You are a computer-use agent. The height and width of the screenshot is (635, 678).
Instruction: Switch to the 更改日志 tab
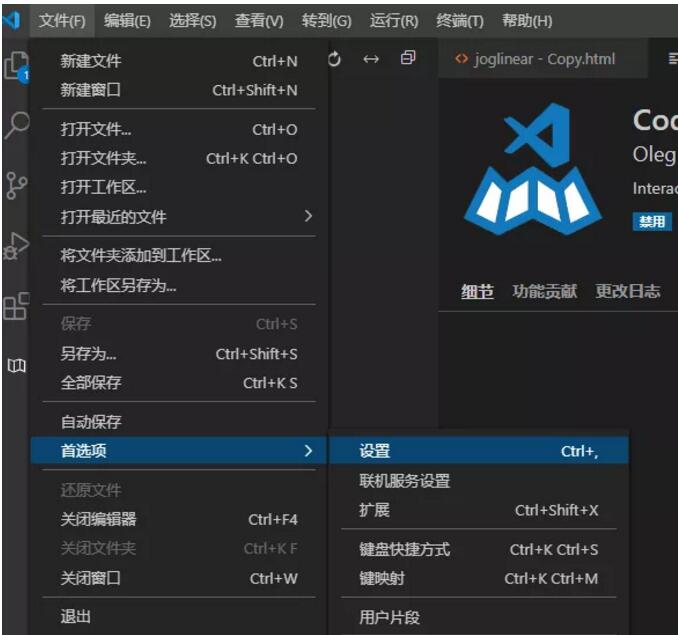pyautogui.click(x=628, y=291)
